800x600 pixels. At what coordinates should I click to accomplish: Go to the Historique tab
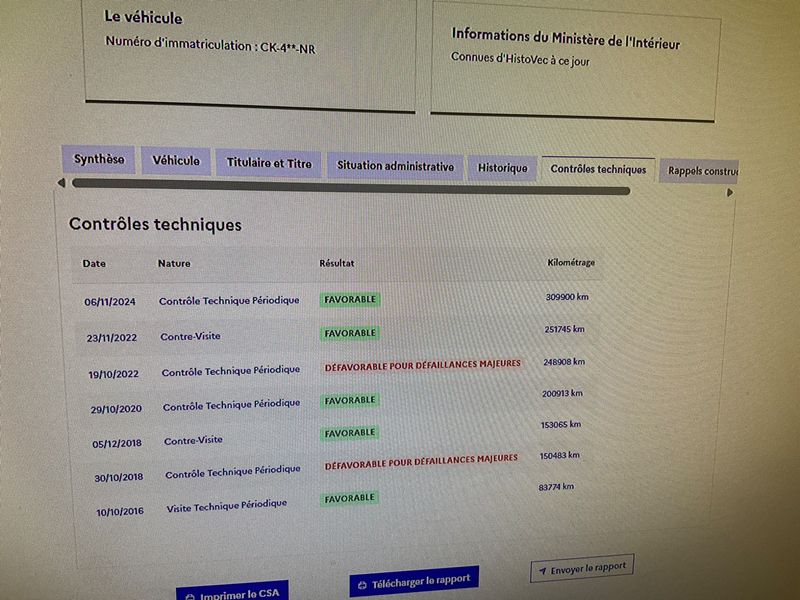503,168
